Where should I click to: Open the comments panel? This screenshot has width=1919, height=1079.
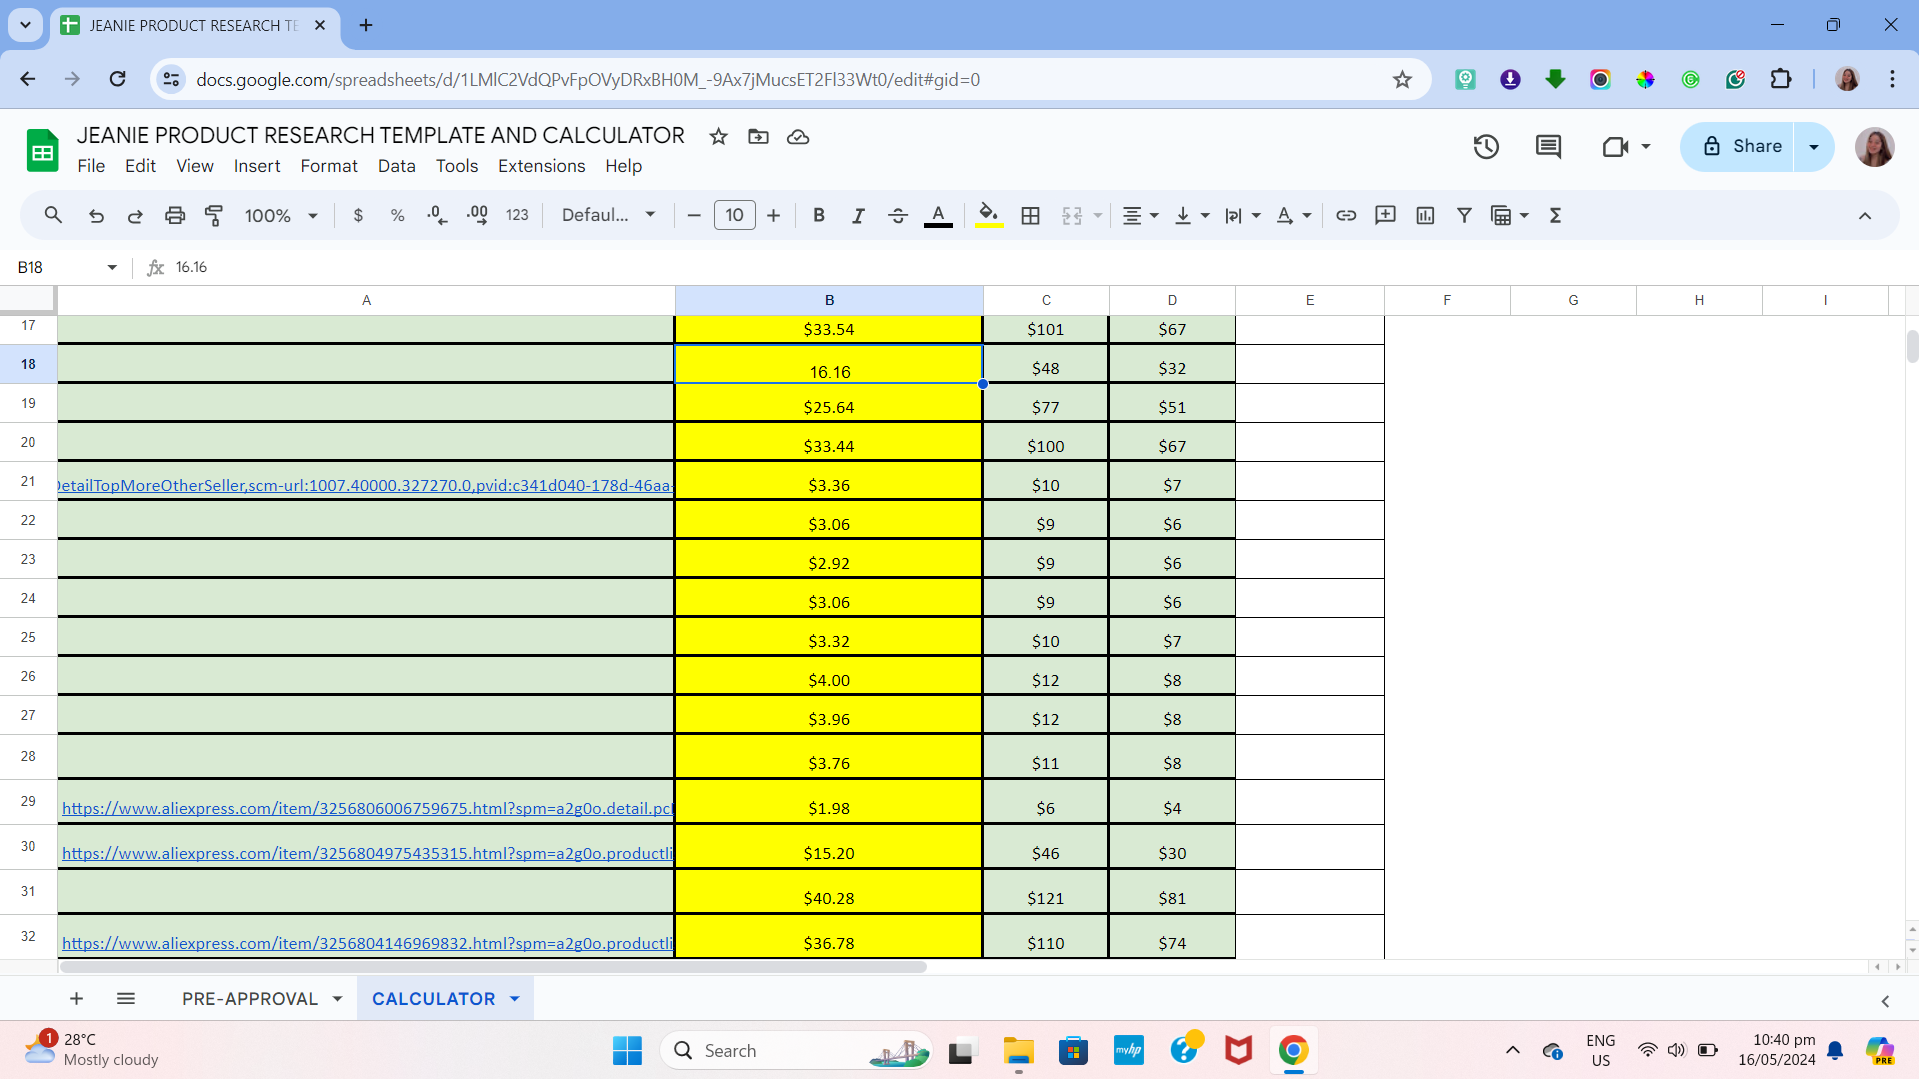tap(1548, 147)
